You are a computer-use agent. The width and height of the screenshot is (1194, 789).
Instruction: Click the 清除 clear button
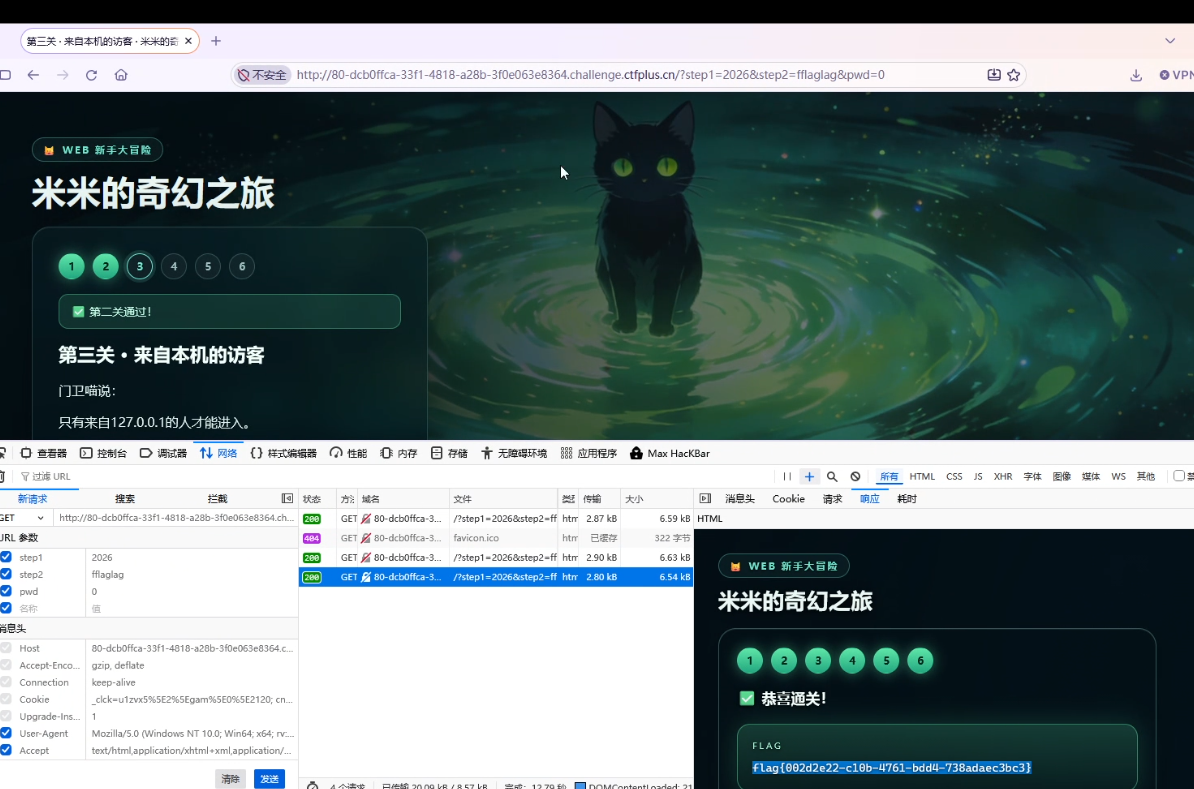click(230, 778)
